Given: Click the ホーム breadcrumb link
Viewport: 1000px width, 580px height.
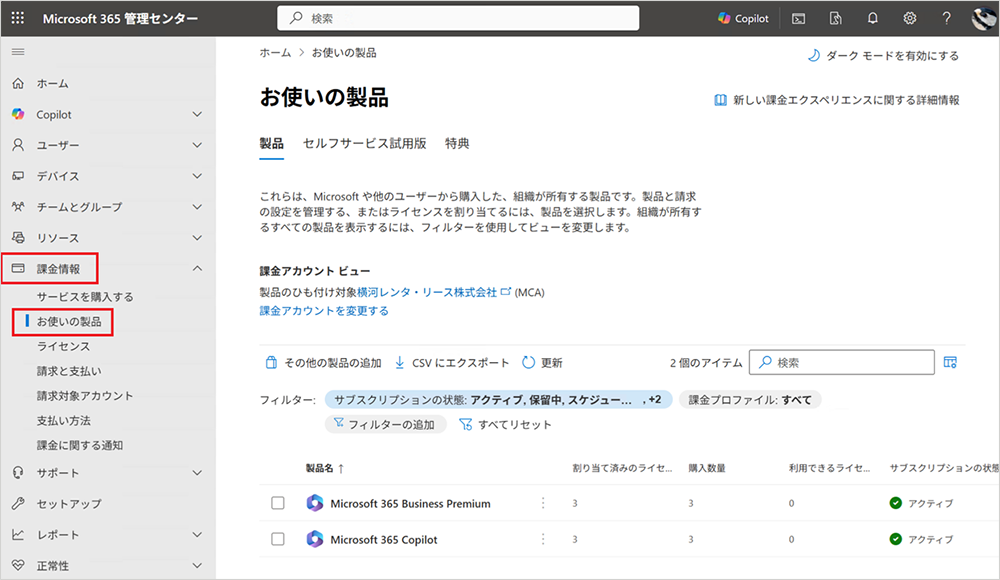Looking at the screenshot, I should tap(275, 53).
